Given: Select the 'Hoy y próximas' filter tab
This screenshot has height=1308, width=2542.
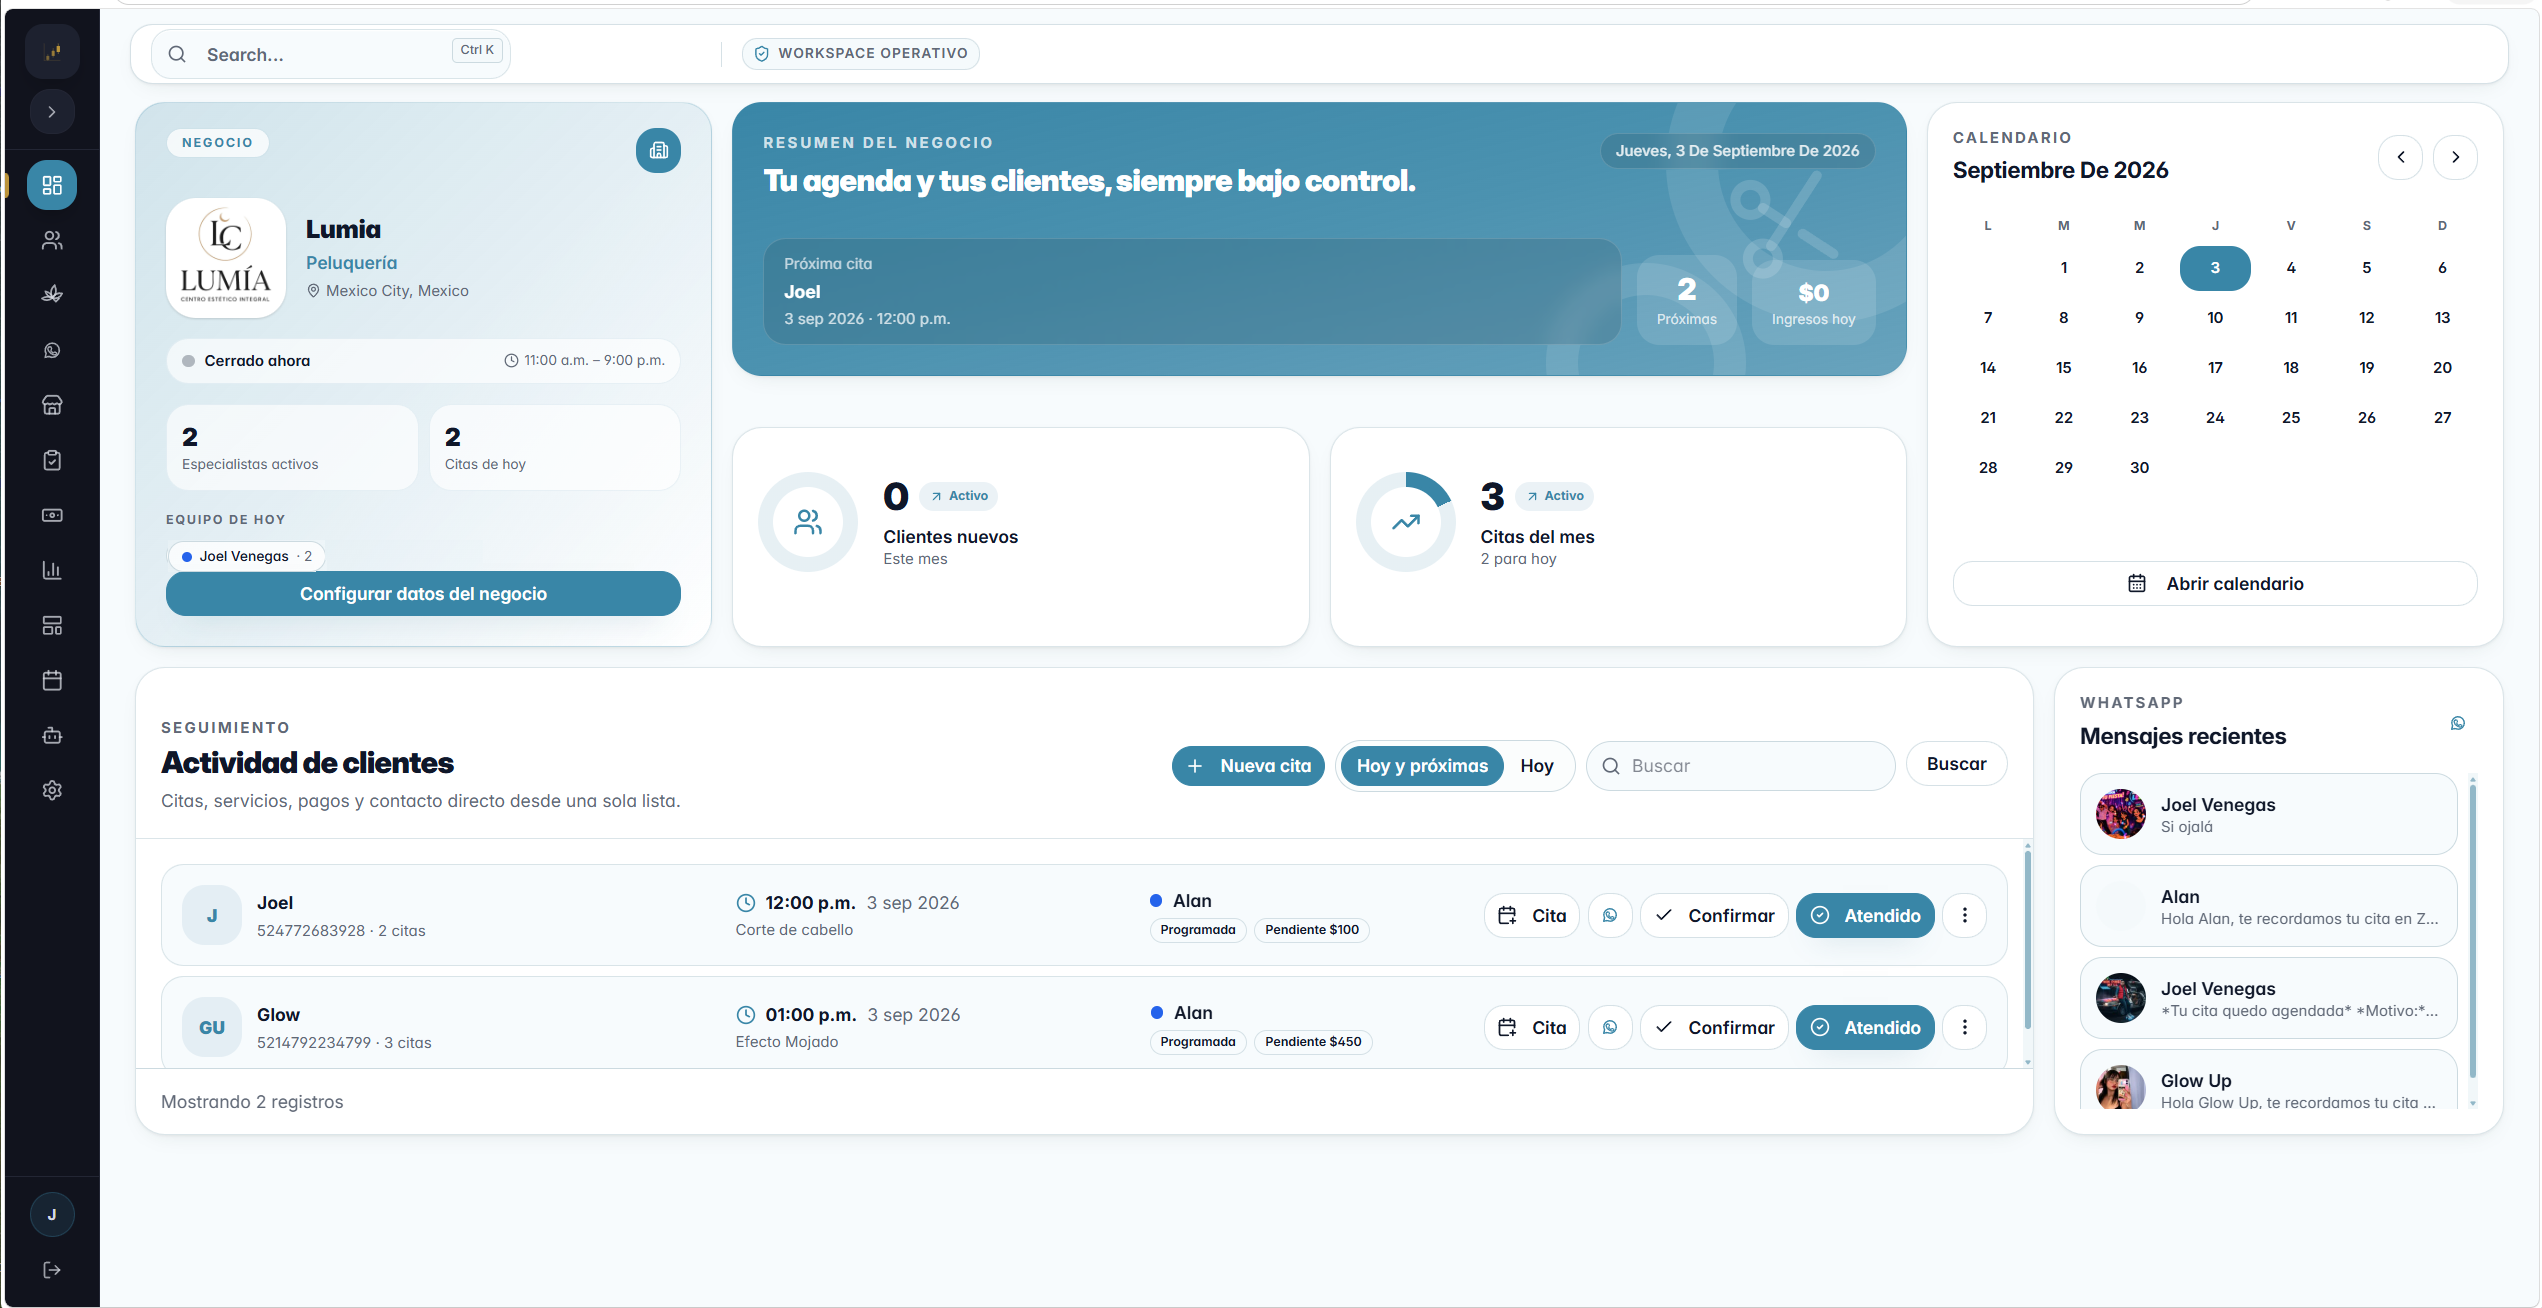Looking at the screenshot, I should pos(1422,766).
